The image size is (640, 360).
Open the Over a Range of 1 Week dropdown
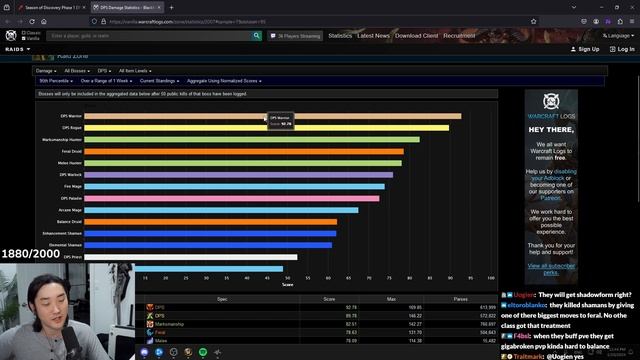click(106, 81)
